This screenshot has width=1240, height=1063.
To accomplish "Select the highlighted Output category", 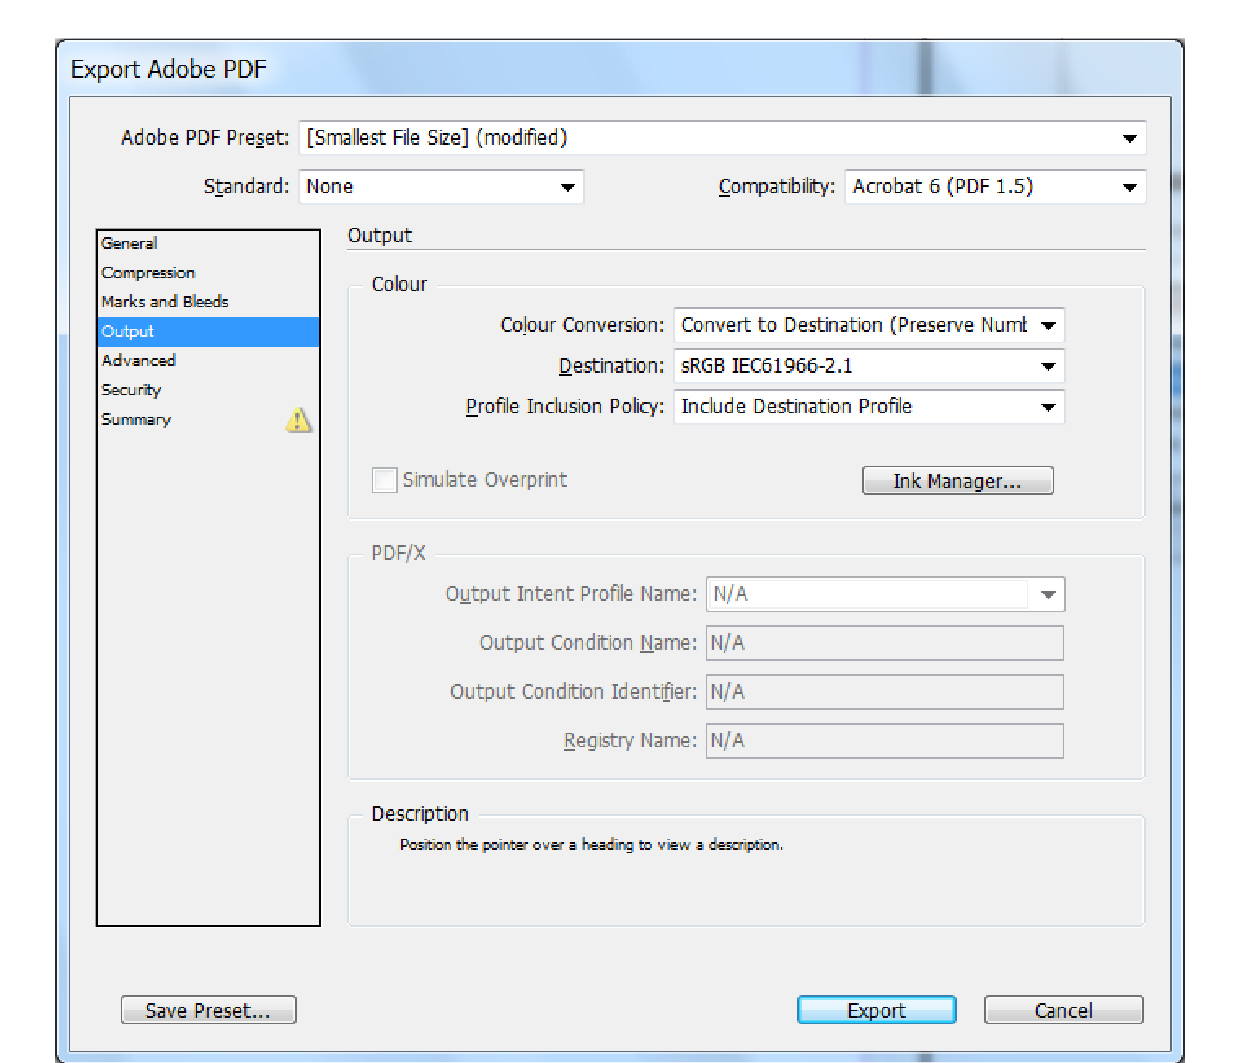I will point(208,332).
